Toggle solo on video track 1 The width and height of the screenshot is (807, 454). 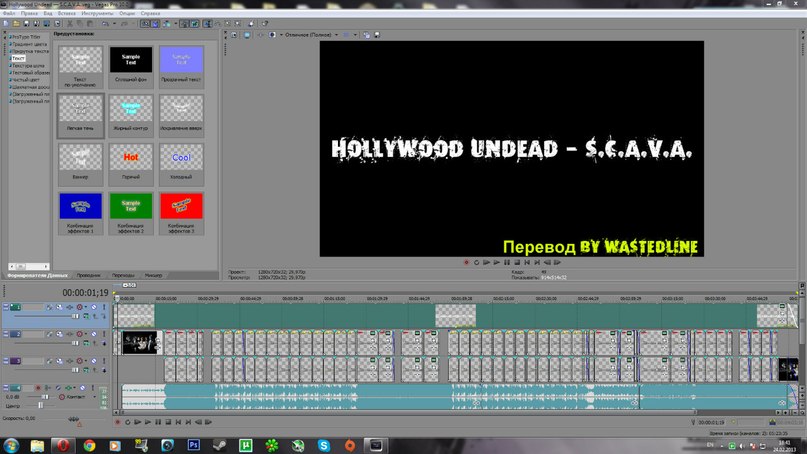click(x=104, y=307)
